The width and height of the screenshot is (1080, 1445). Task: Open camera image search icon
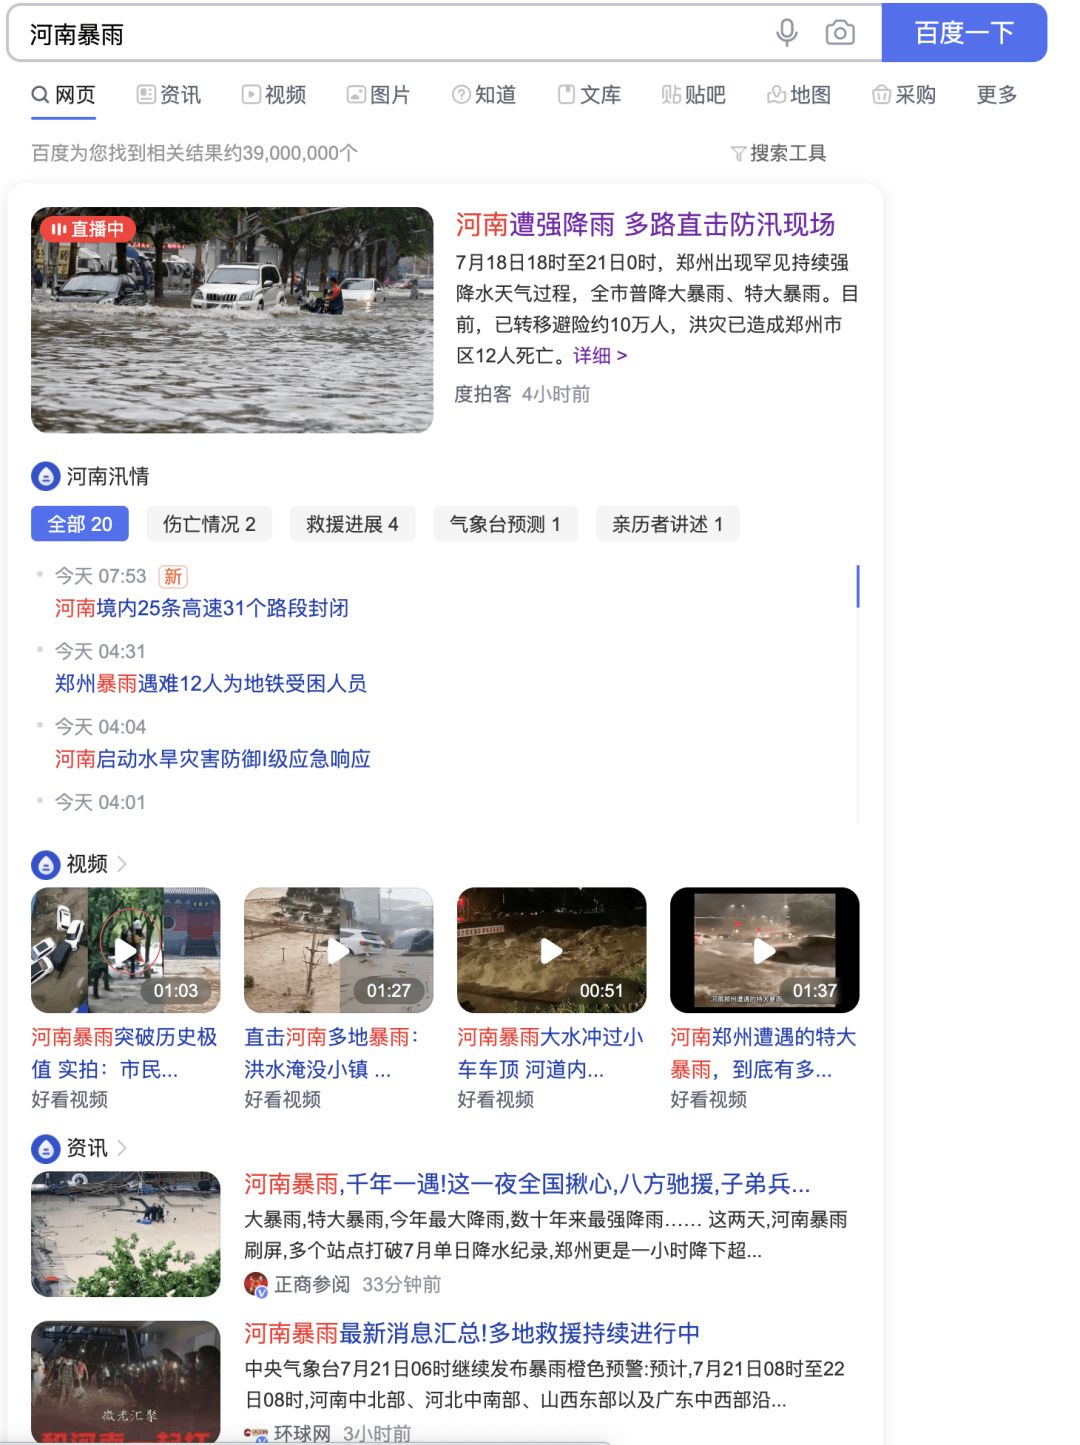coord(840,33)
